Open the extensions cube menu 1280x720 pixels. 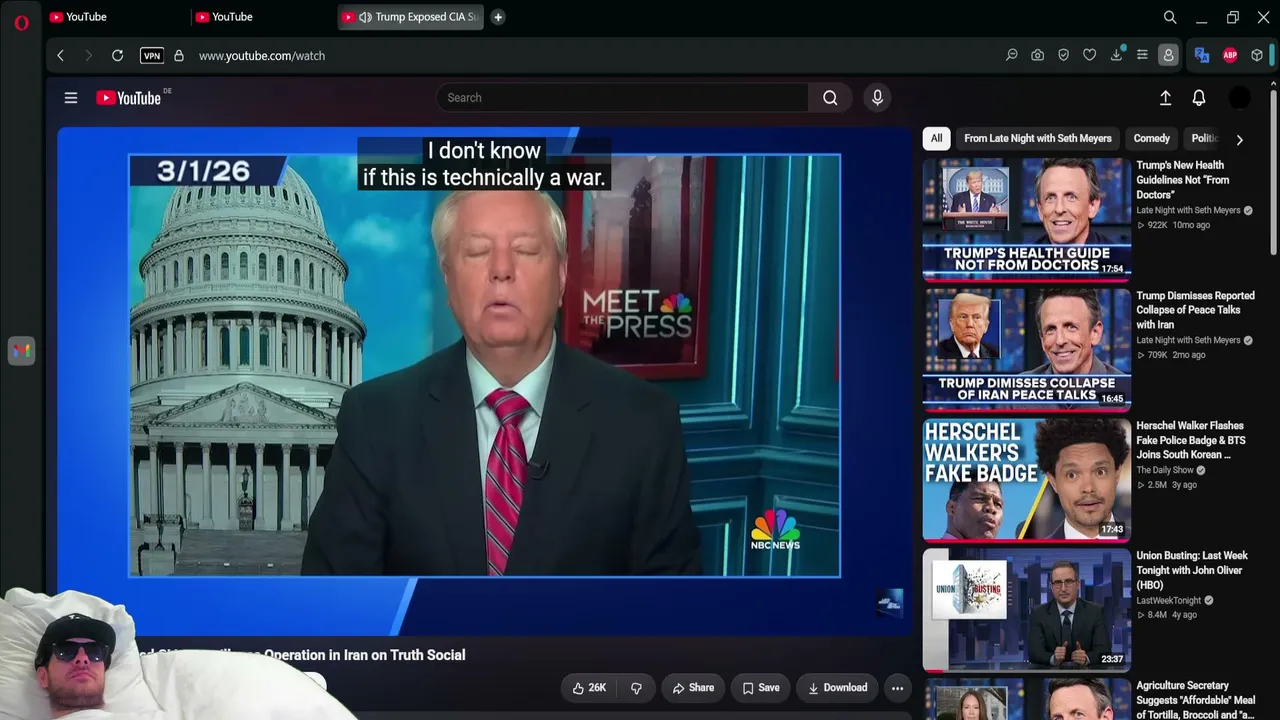(x=1257, y=56)
